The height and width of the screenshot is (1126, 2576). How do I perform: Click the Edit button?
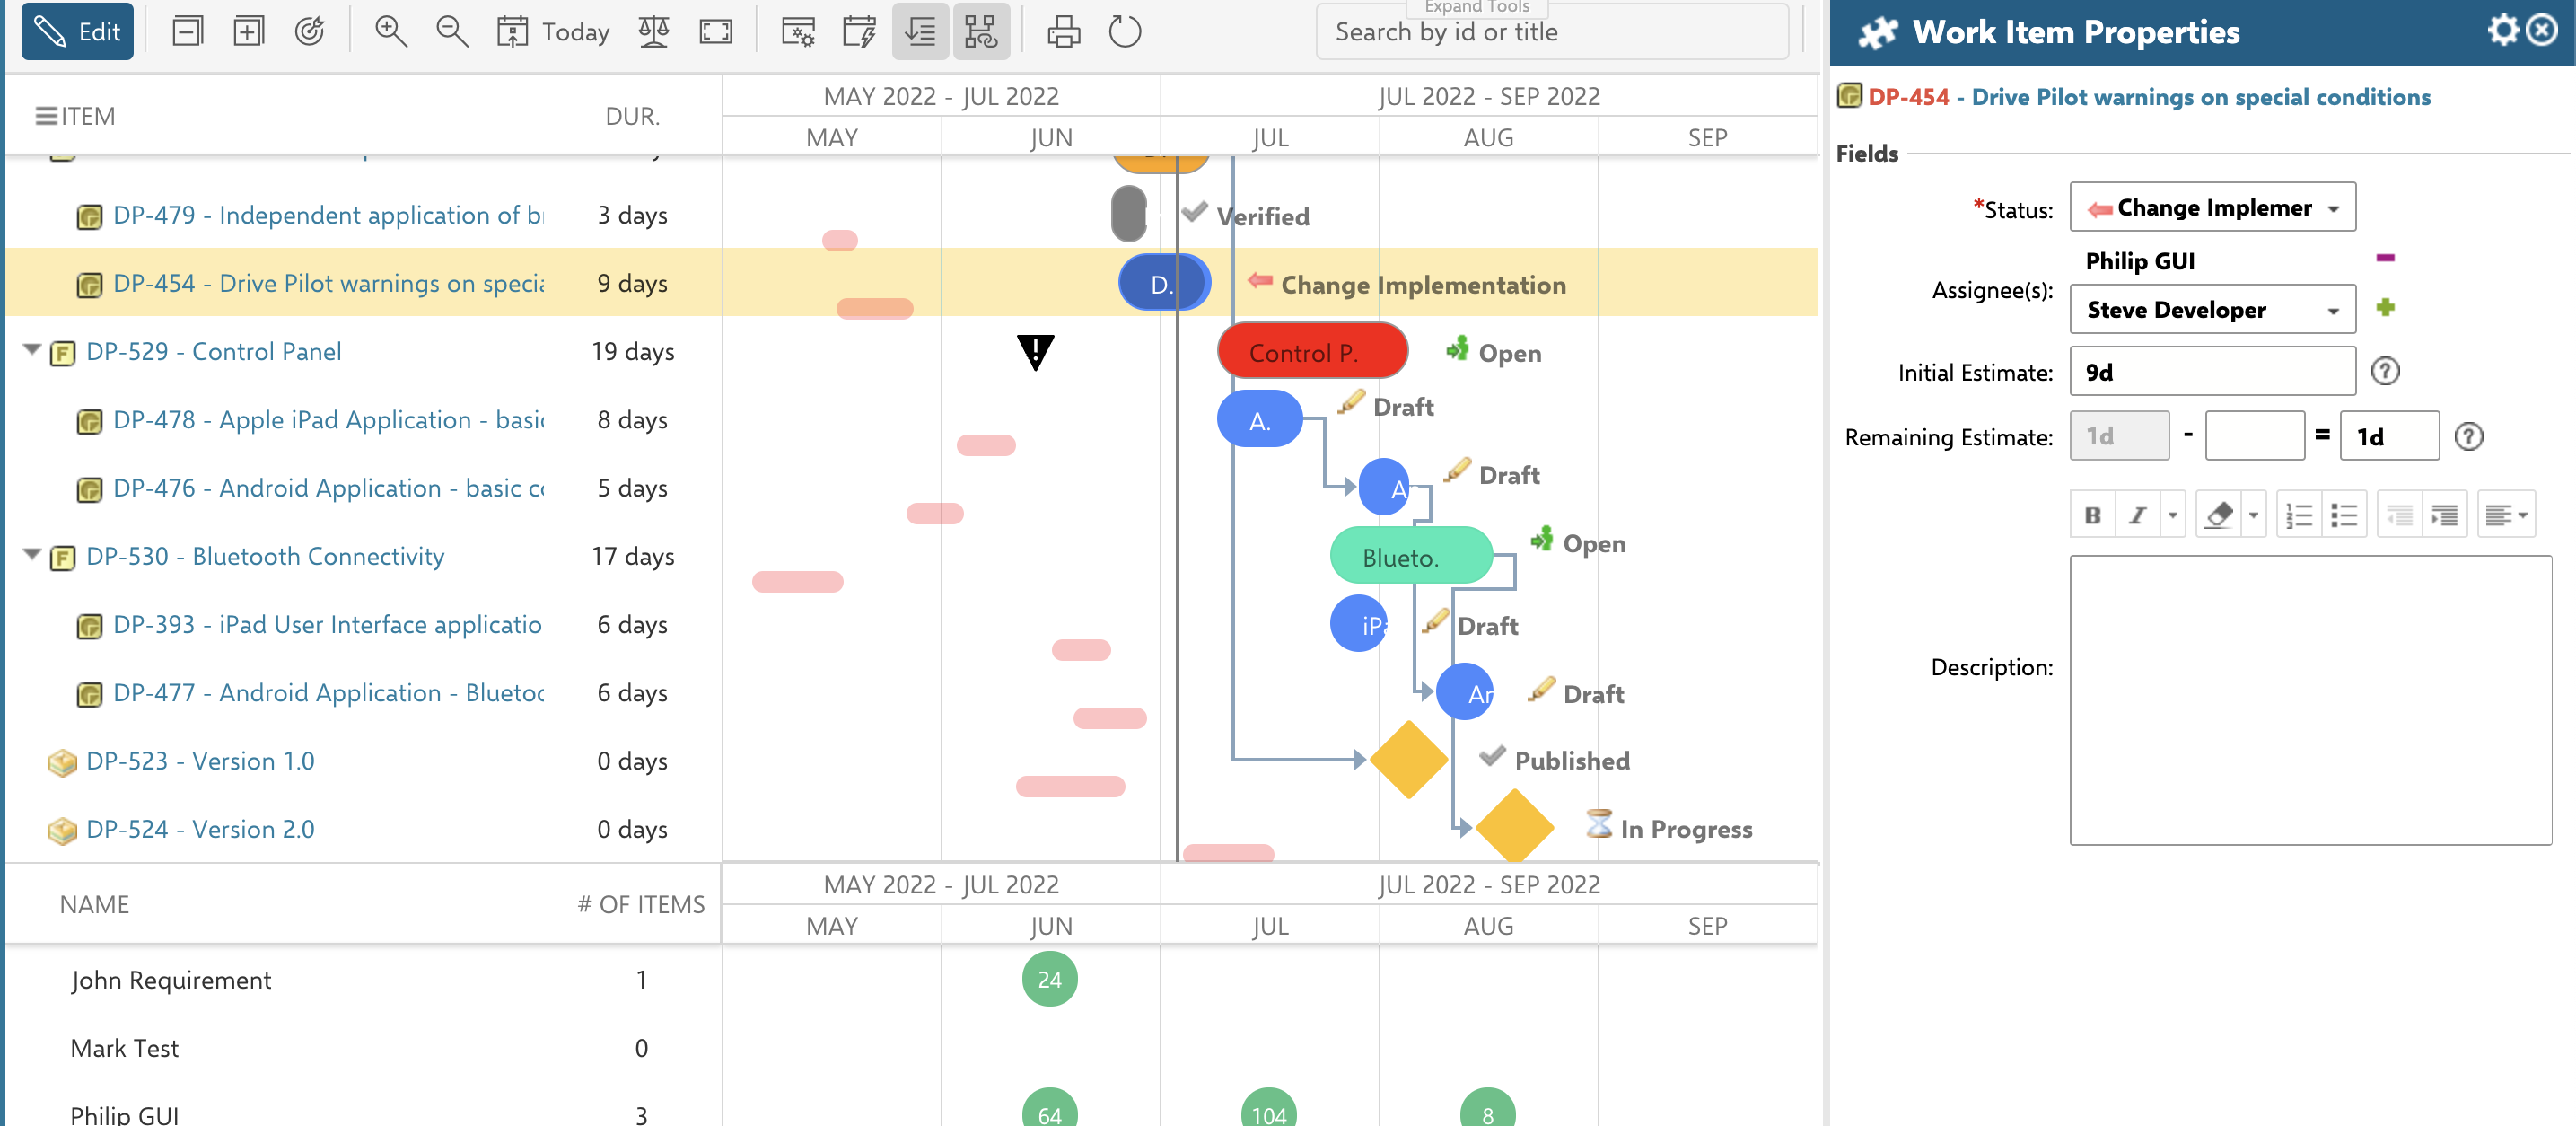(x=77, y=32)
